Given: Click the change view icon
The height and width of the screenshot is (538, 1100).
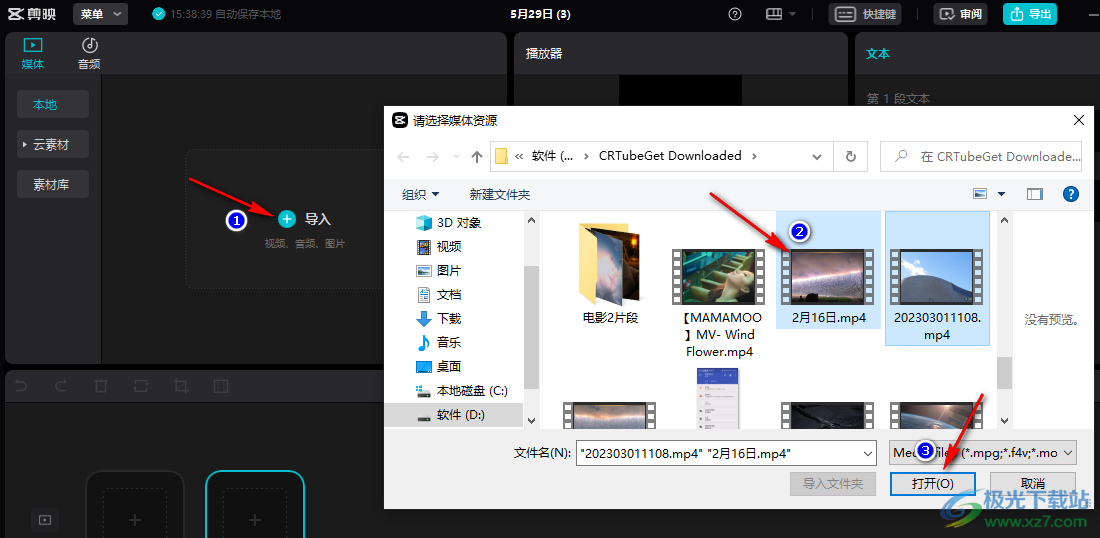Looking at the screenshot, I should pyautogui.click(x=980, y=194).
